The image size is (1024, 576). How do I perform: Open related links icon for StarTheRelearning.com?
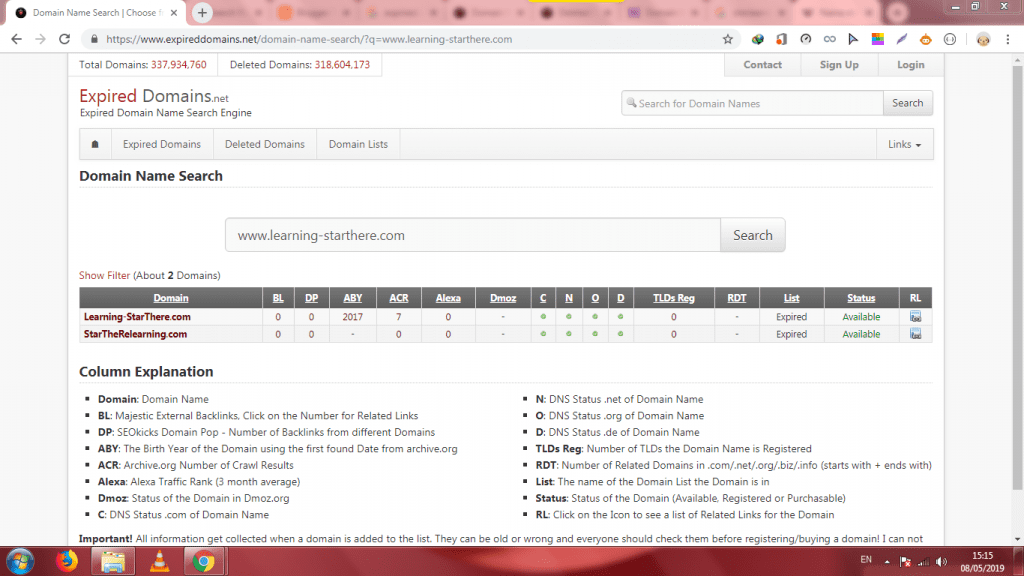pos(916,334)
